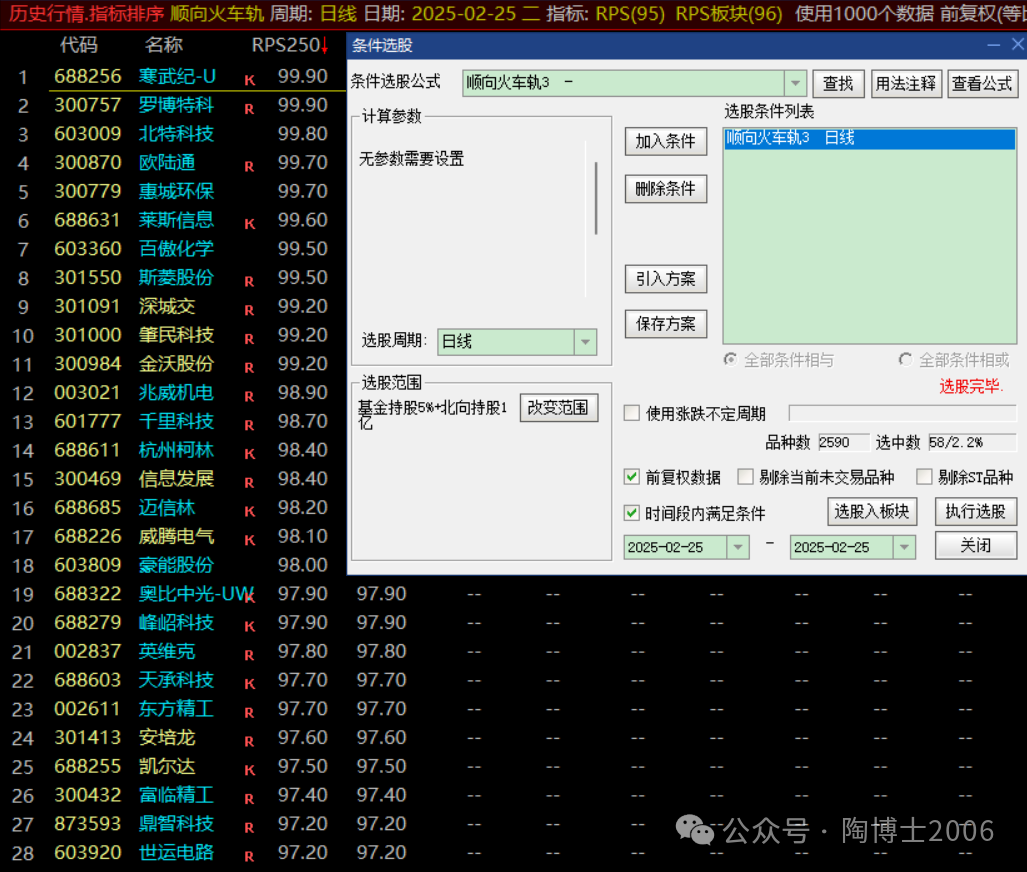Click the 代码 column header
The height and width of the screenshot is (872, 1027).
[x=79, y=45]
